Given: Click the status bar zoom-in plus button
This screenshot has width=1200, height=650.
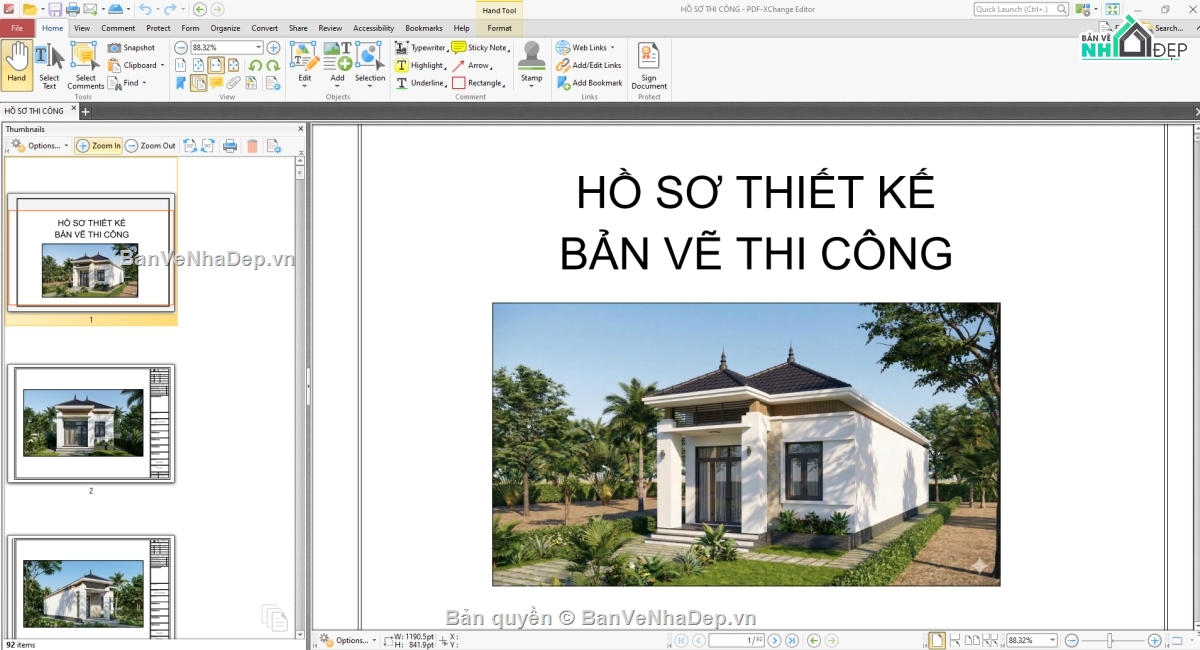Looking at the screenshot, I should (1154, 640).
